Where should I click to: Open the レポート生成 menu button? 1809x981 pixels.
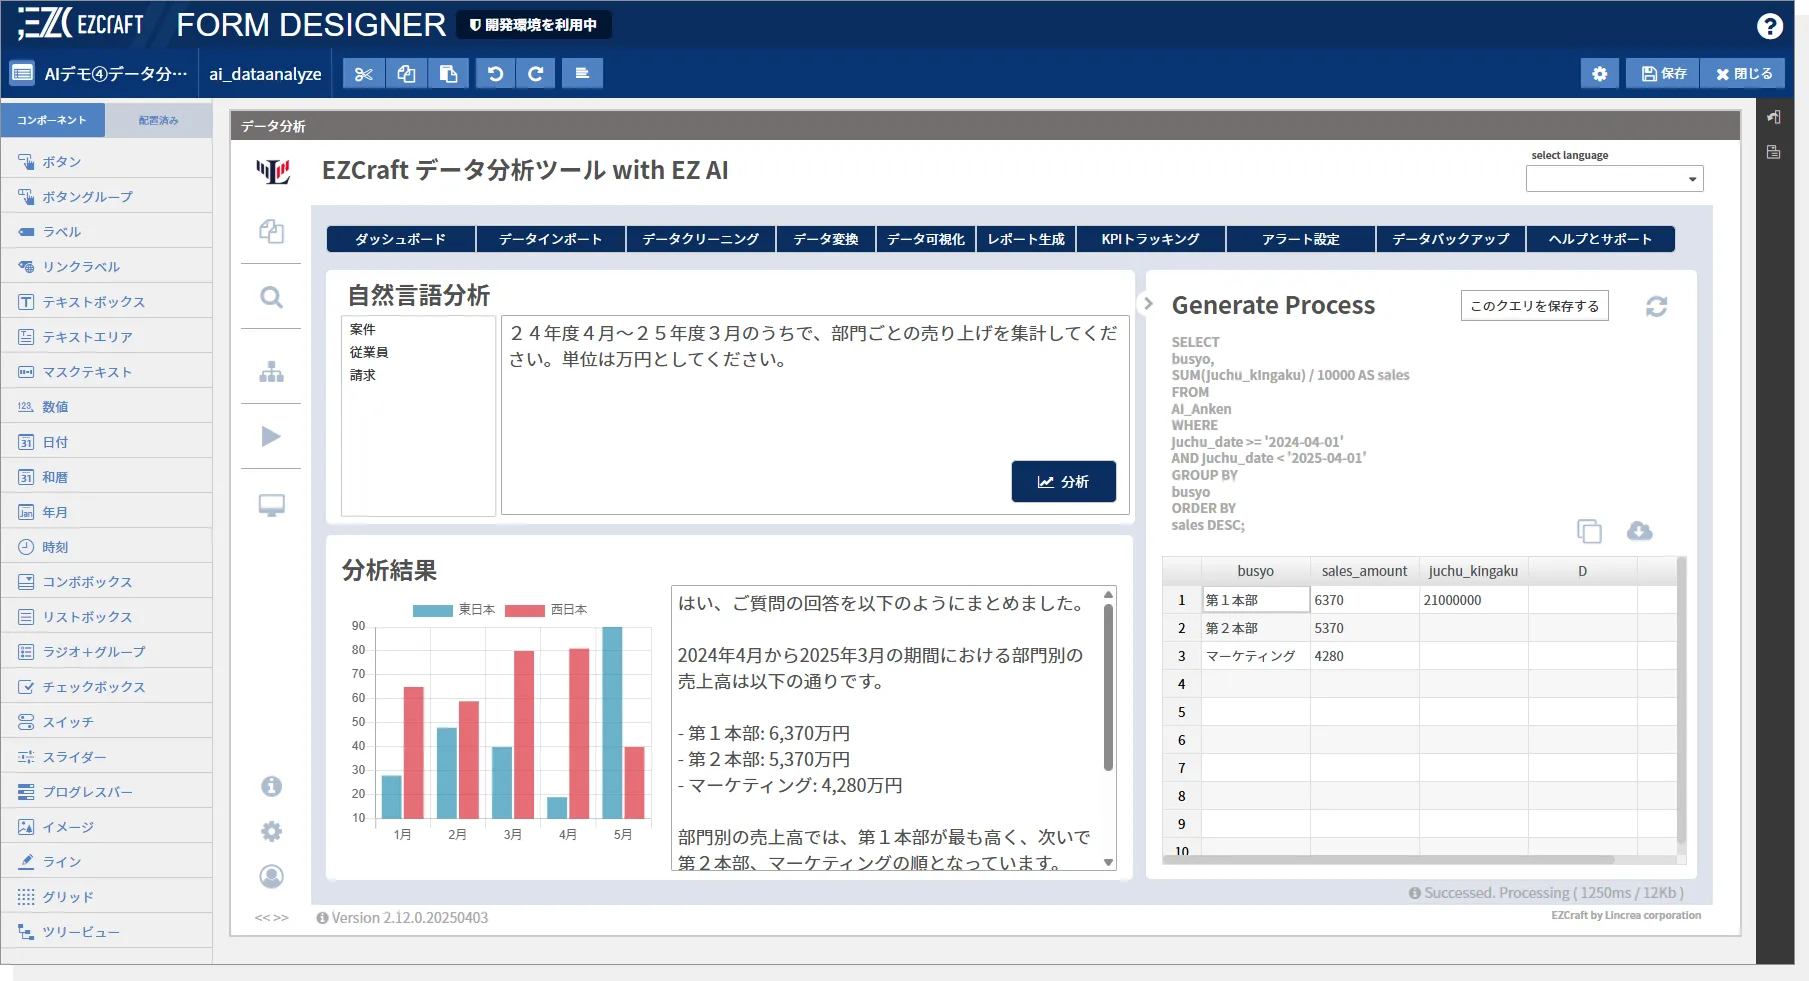[x=1026, y=239]
